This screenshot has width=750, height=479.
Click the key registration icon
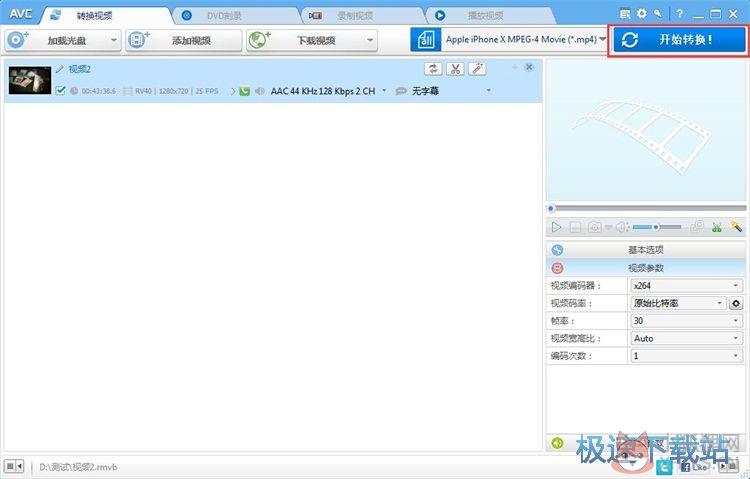658,13
